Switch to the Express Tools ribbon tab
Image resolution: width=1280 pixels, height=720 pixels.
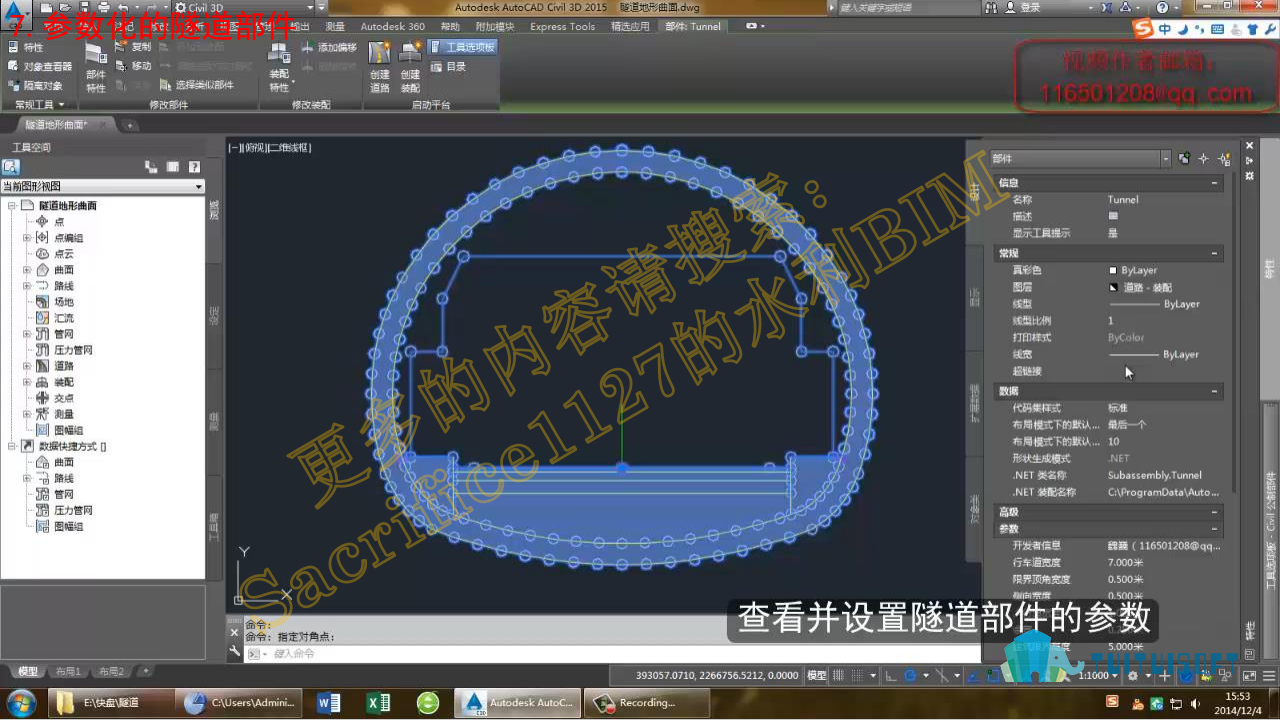click(562, 27)
